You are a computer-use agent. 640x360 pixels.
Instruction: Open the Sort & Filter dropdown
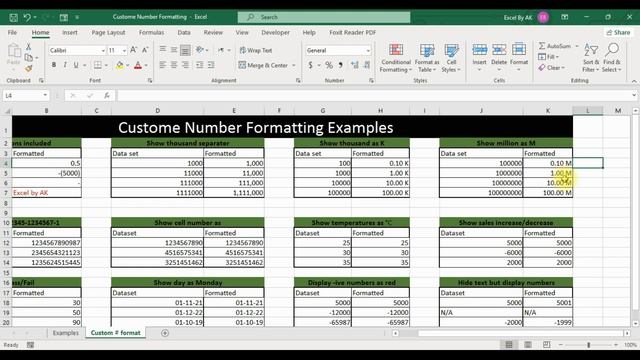click(x=591, y=58)
